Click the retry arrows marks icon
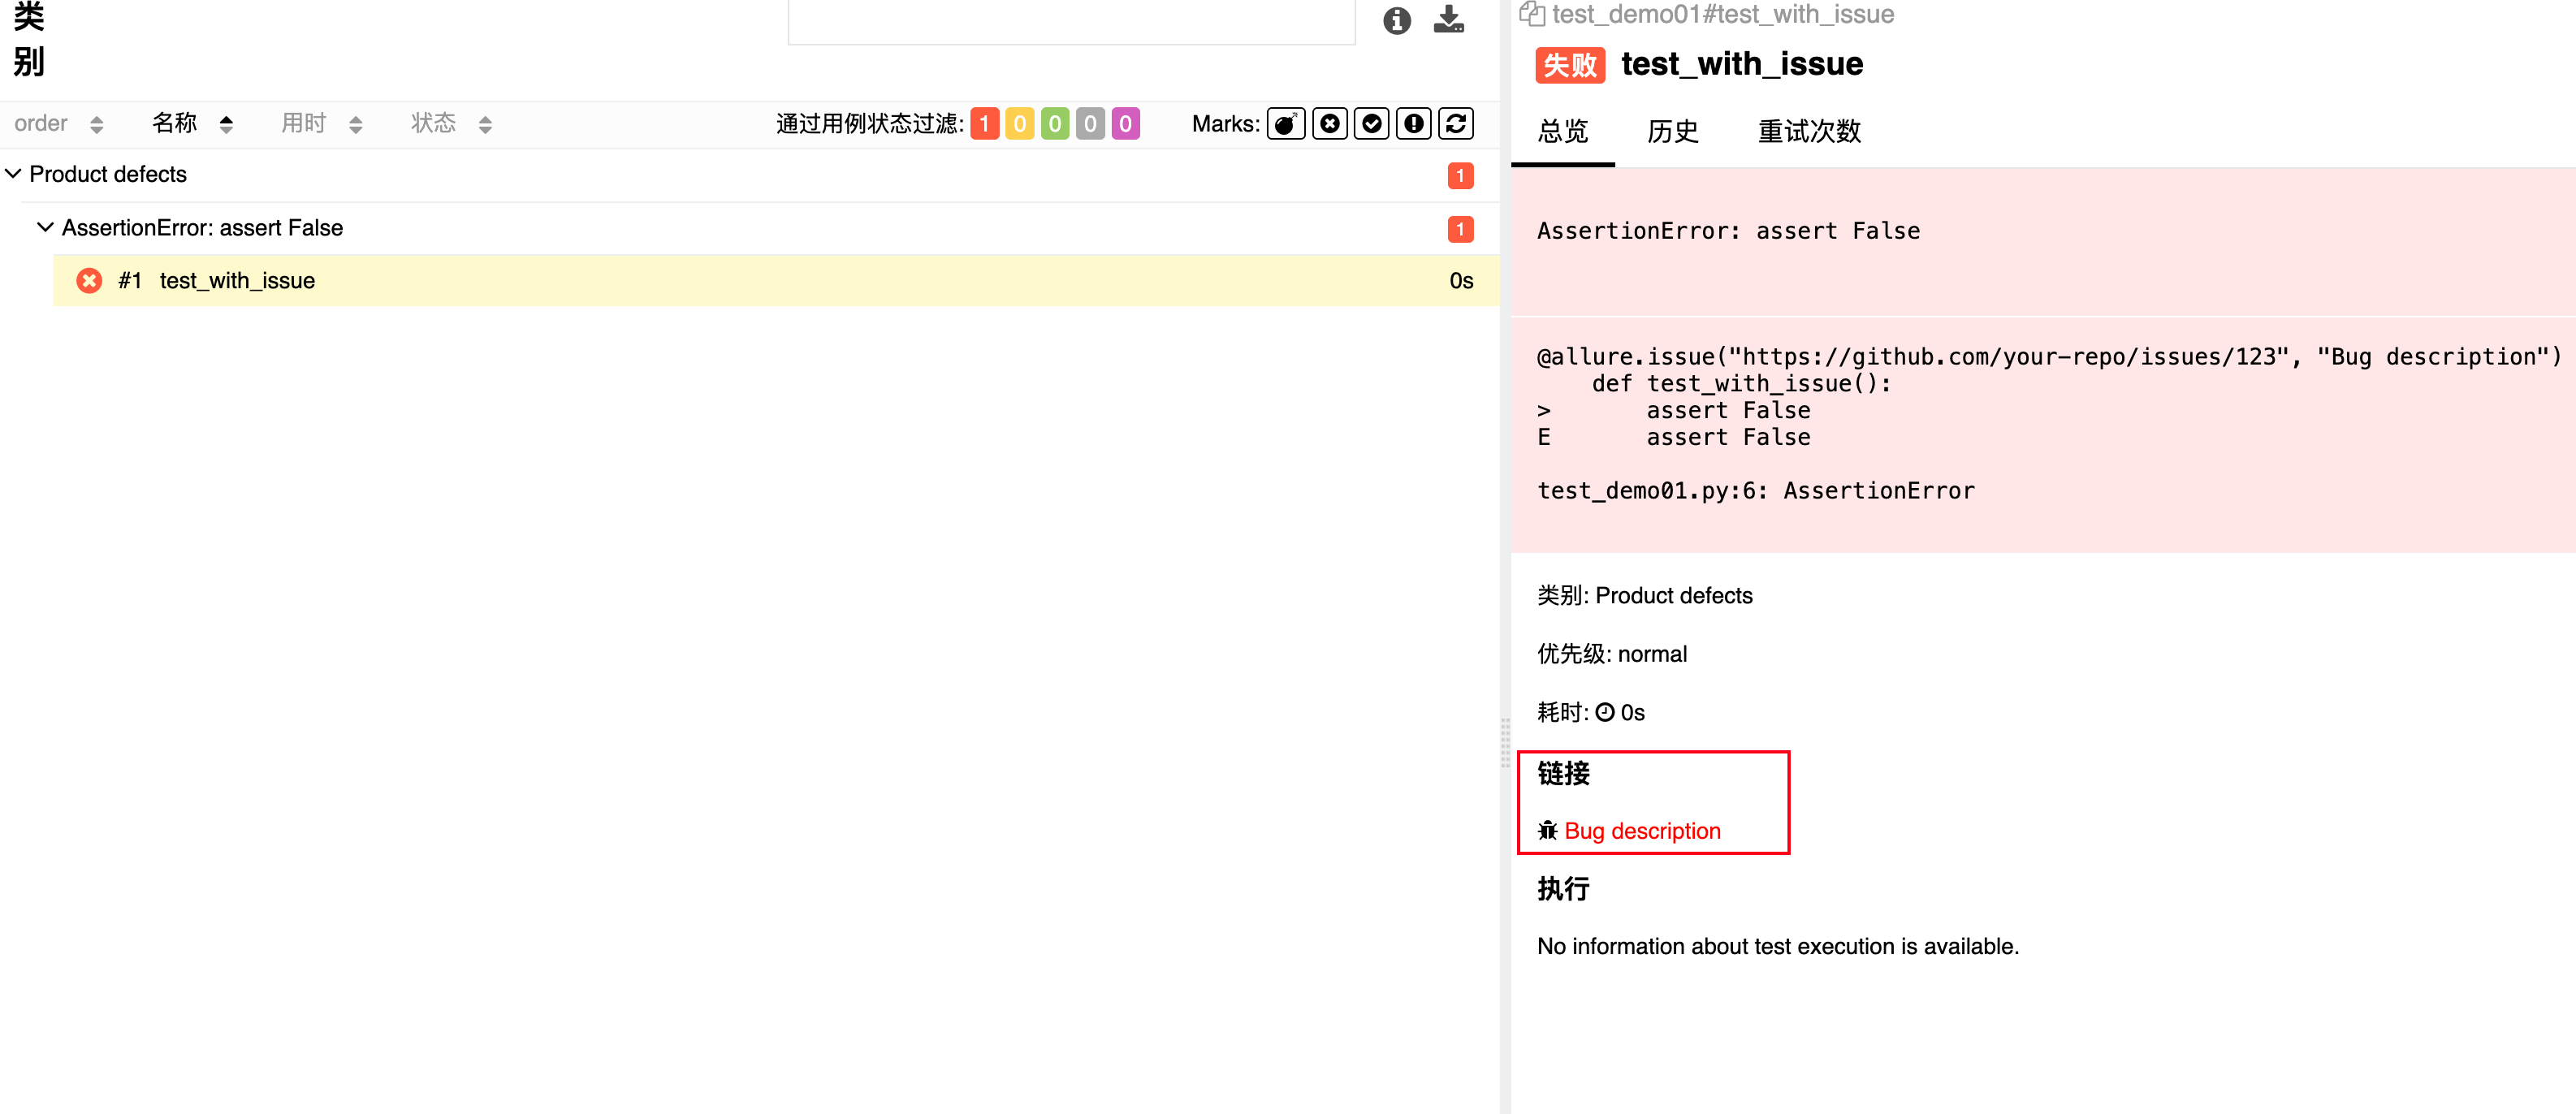Viewport: 2576px width, 1114px height. coord(1455,124)
